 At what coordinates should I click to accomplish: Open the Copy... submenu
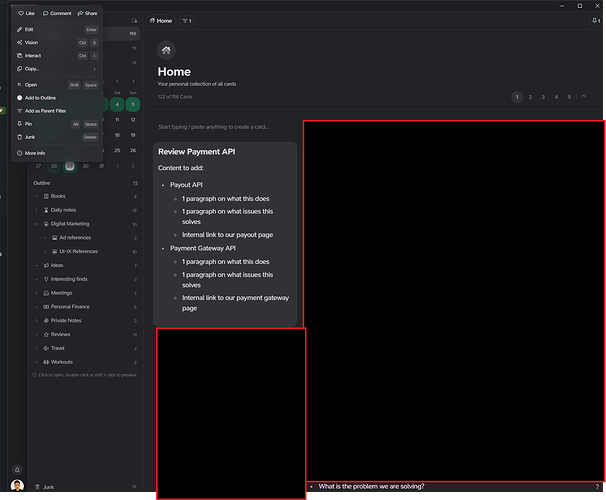click(x=57, y=69)
